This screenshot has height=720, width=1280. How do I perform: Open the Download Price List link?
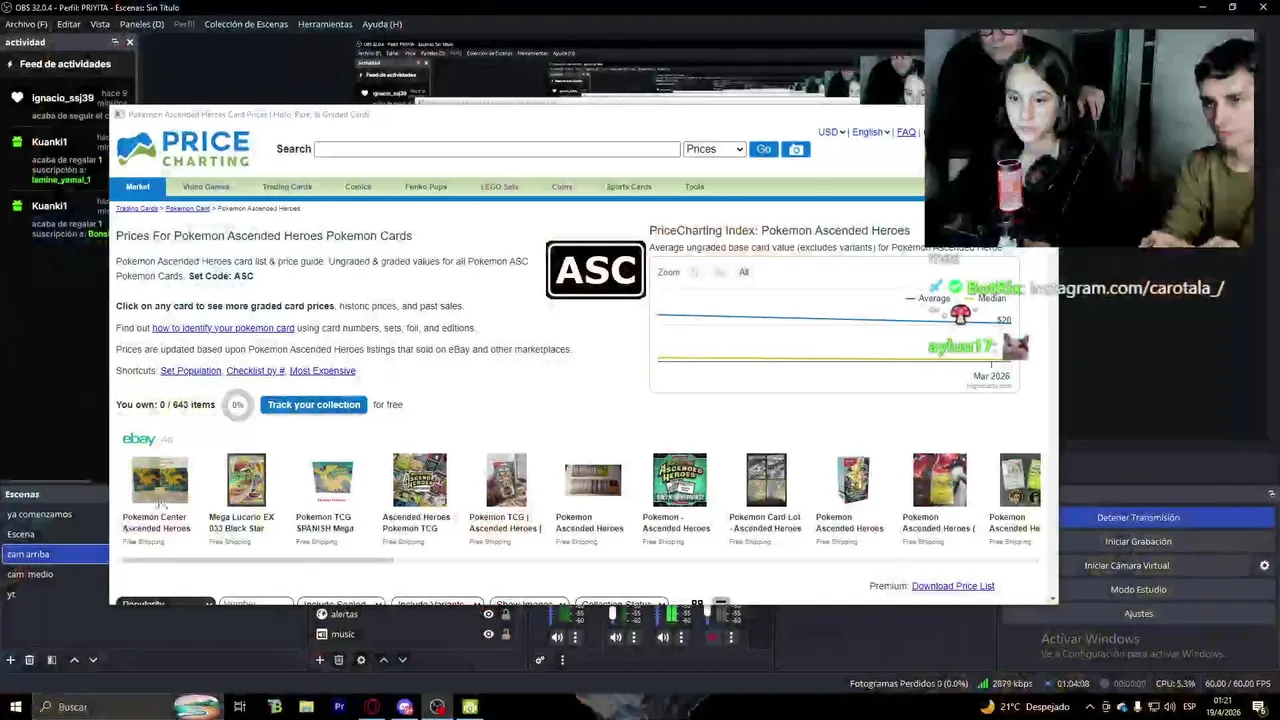point(953,586)
